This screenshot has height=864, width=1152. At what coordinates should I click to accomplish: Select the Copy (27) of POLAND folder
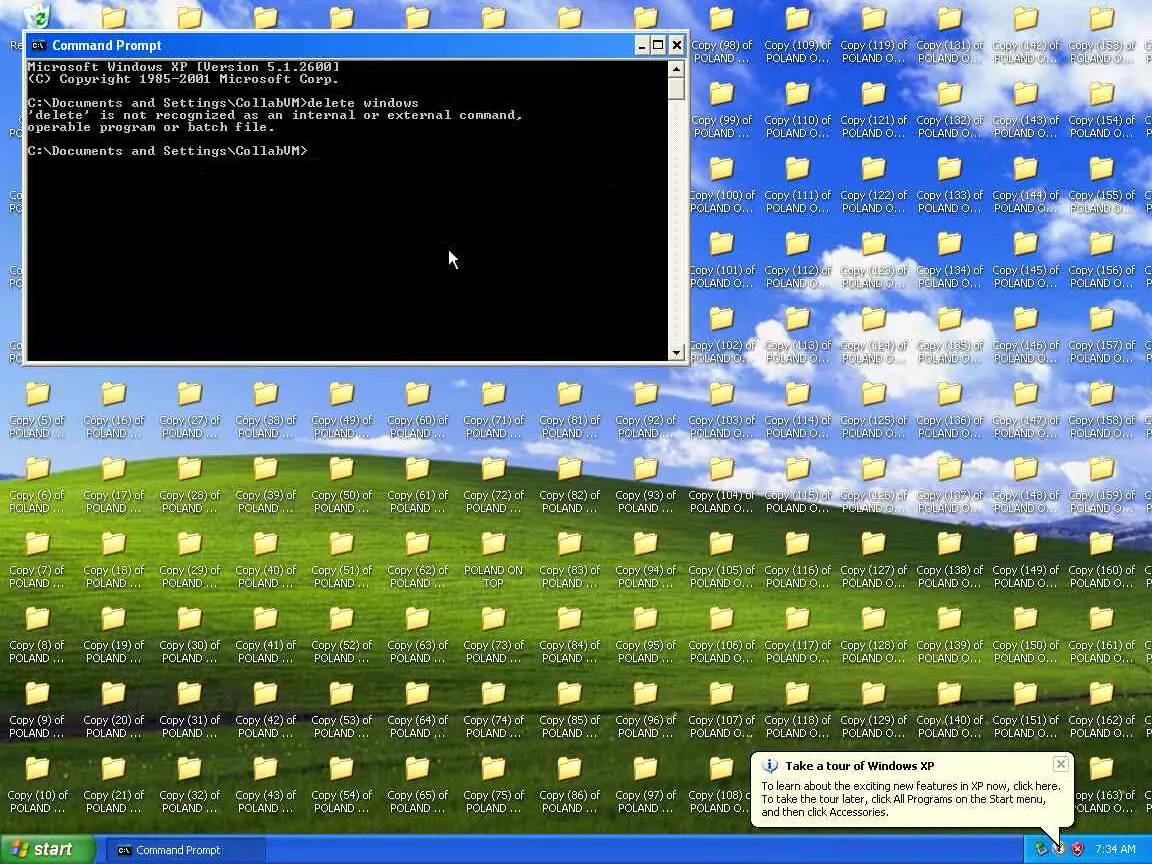click(190, 409)
